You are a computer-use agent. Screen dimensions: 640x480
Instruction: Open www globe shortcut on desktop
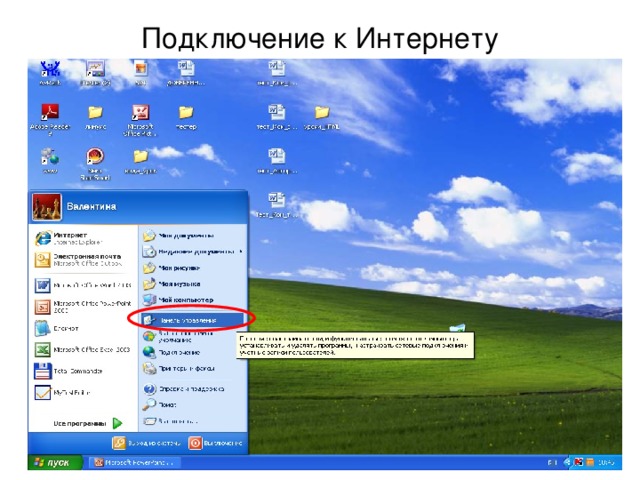[x=50, y=162]
